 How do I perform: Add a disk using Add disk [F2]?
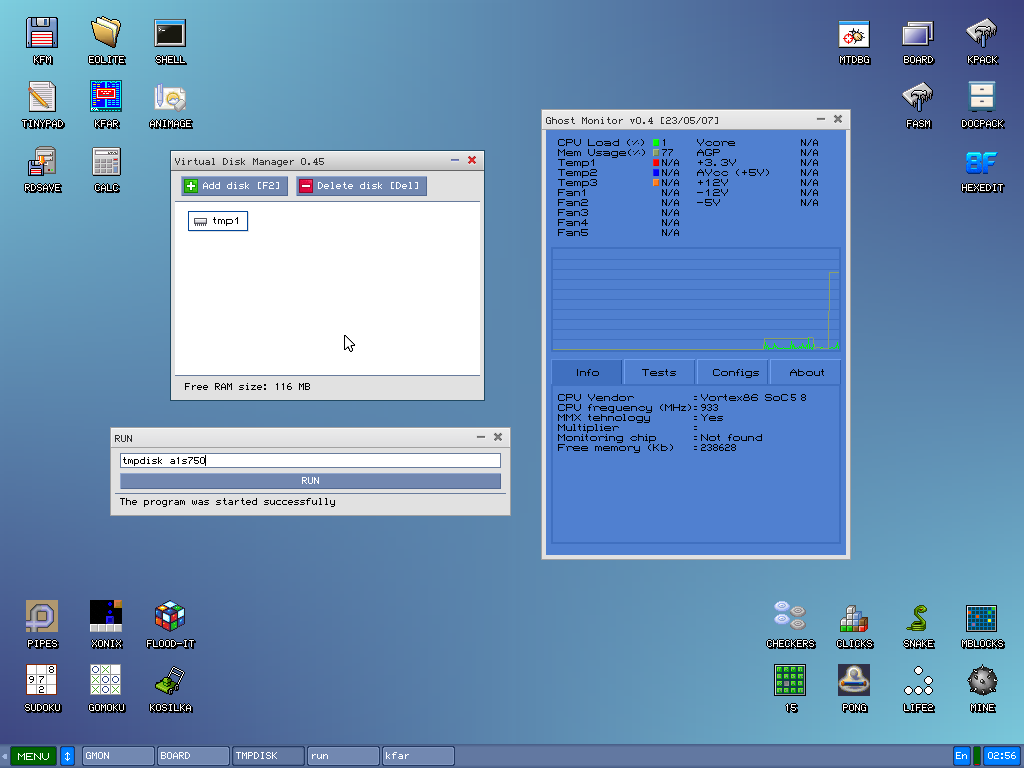point(233,185)
